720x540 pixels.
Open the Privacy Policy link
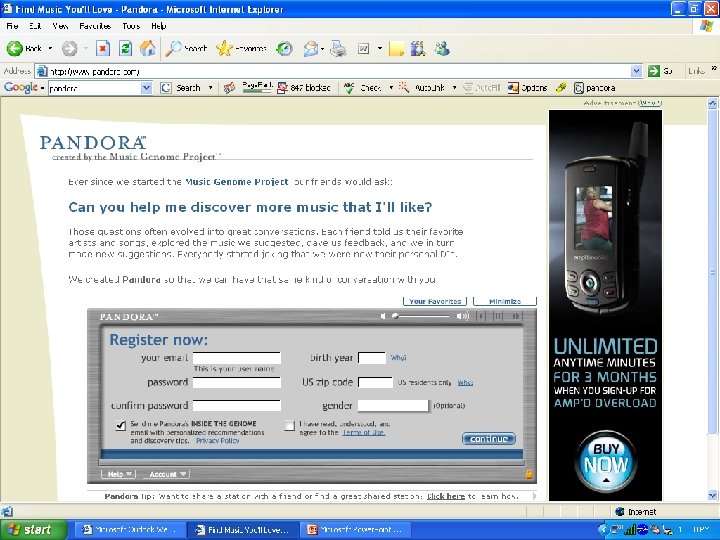217,440
